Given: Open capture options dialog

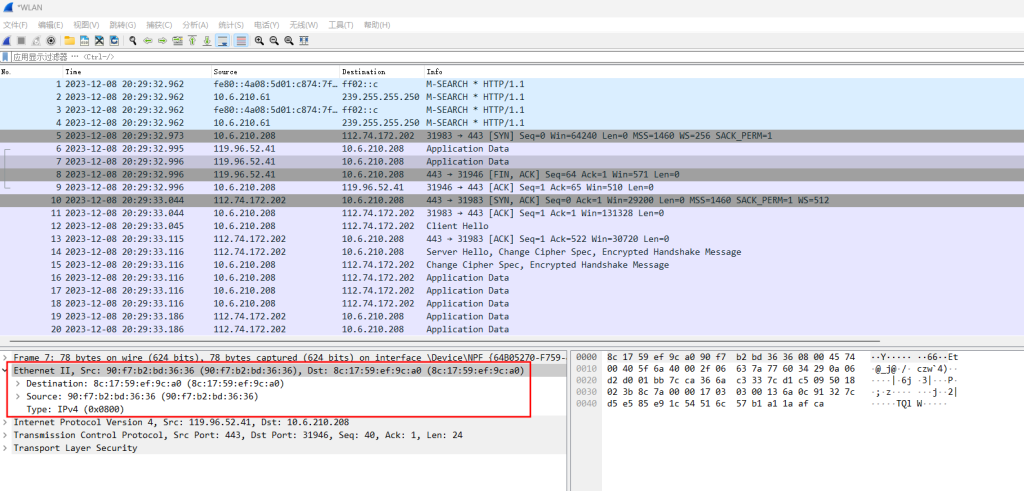Looking at the screenshot, I should (51, 40).
